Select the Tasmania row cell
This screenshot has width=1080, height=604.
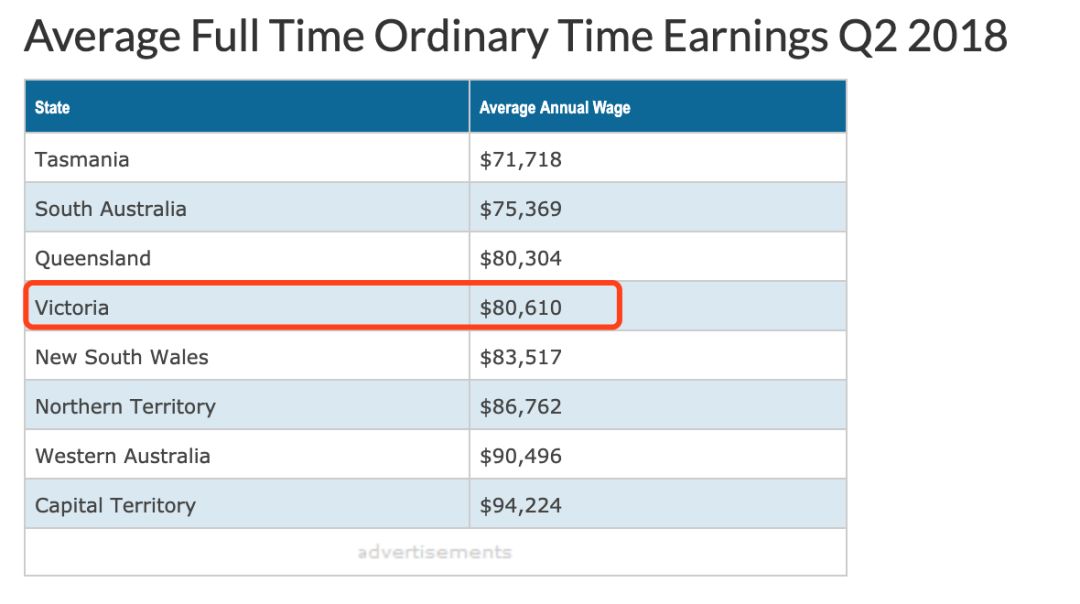point(247,158)
